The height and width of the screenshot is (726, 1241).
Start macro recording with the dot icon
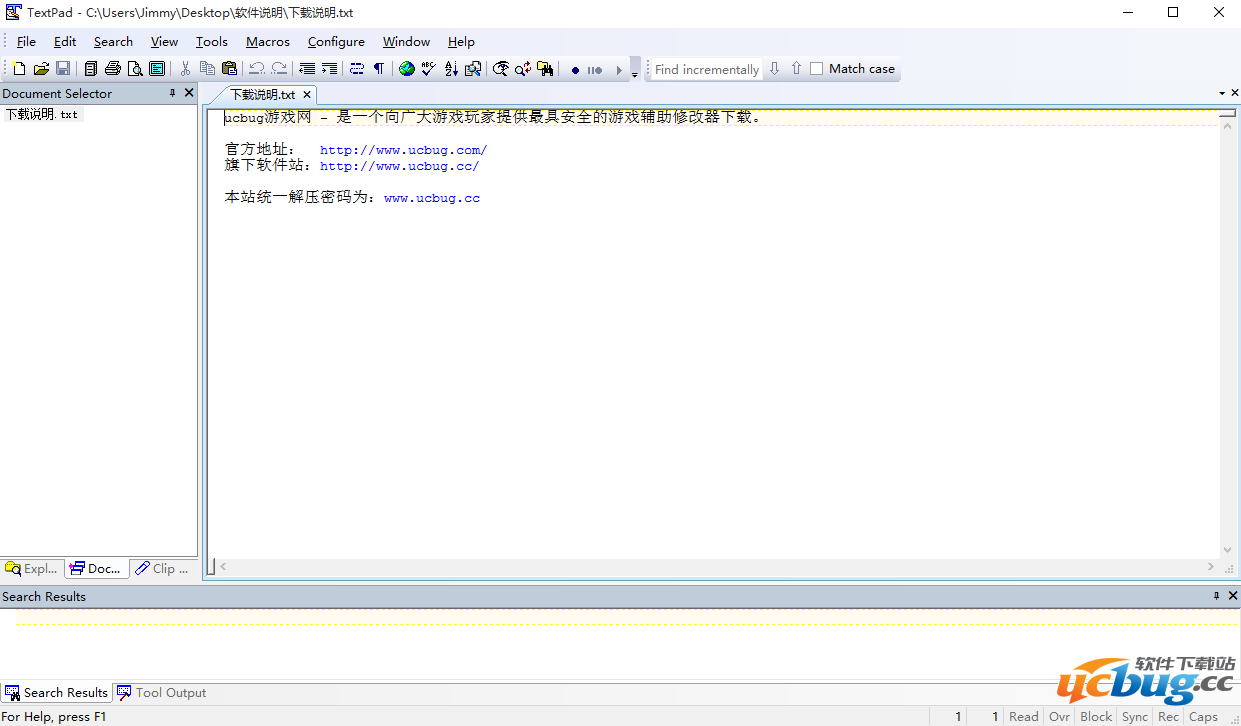(575, 70)
